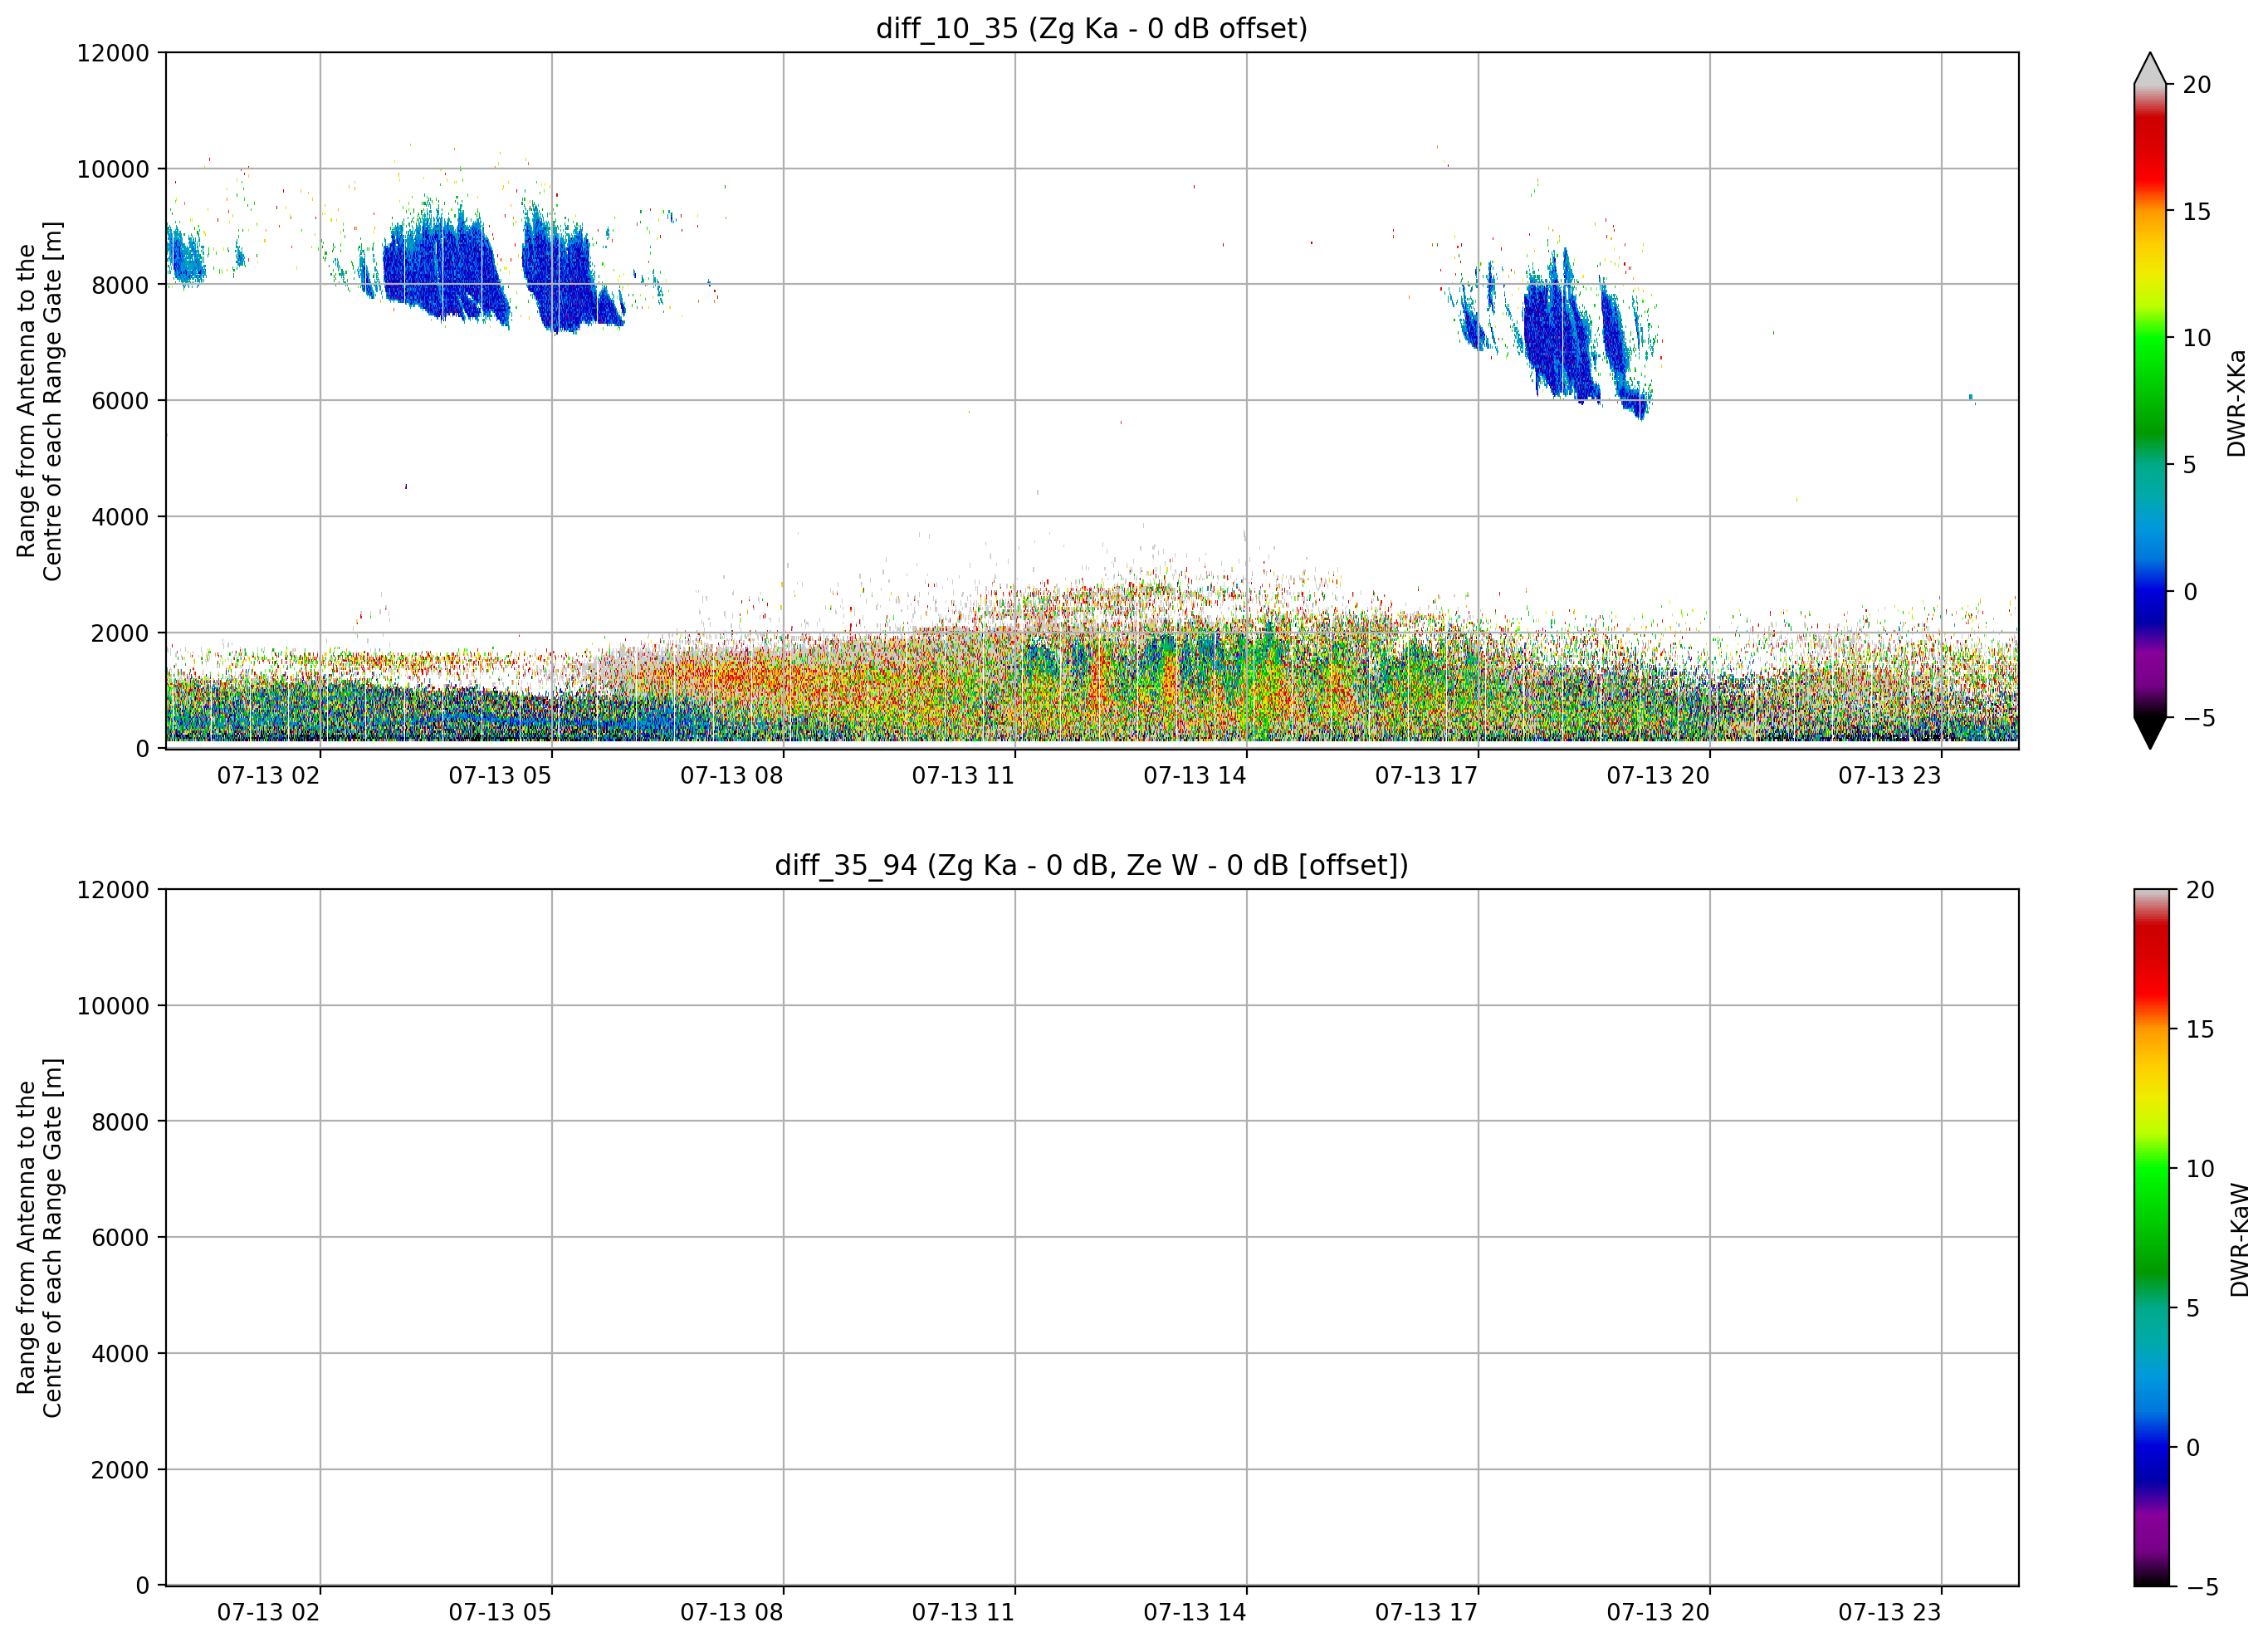Click the top plot's 2000 y-axis label
This screenshot has height=1642, width=2268.
pyautogui.click(x=120, y=633)
